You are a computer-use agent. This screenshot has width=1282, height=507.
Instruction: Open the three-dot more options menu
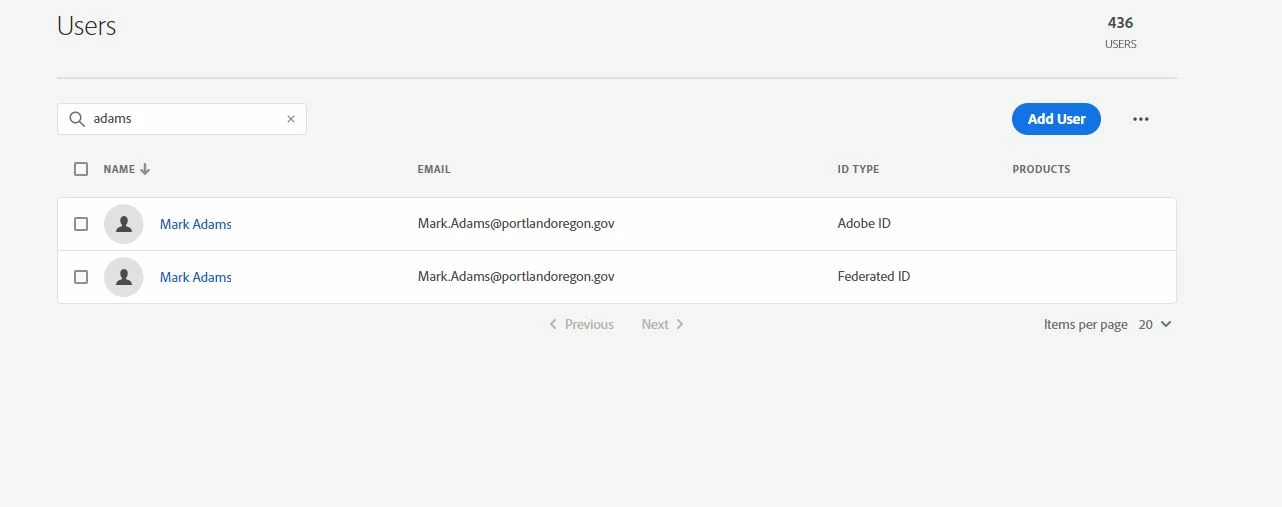(x=1141, y=119)
